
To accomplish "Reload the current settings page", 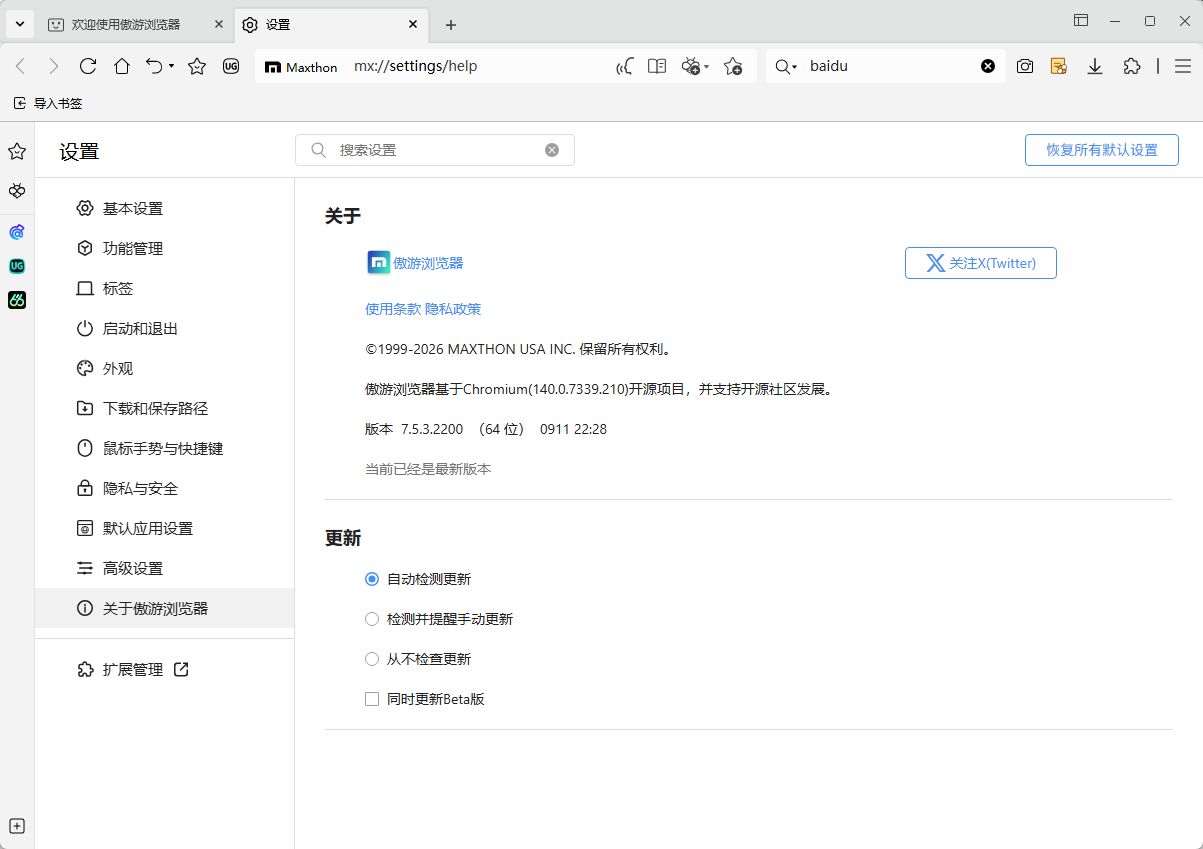I will click(88, 66).
